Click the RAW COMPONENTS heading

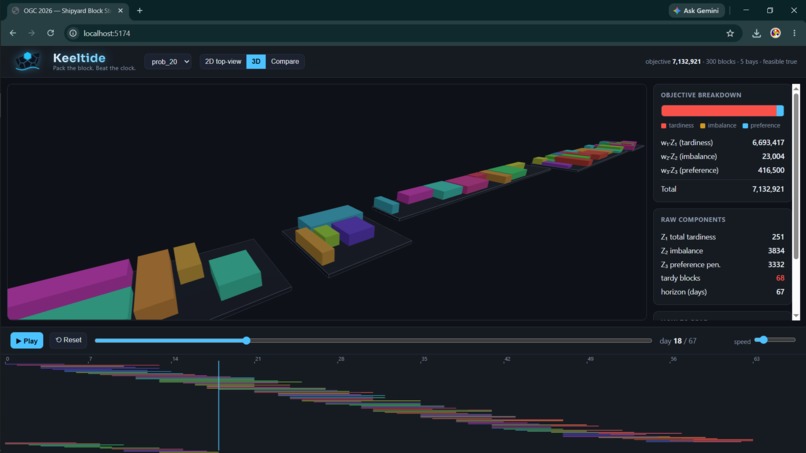(693, 220)
